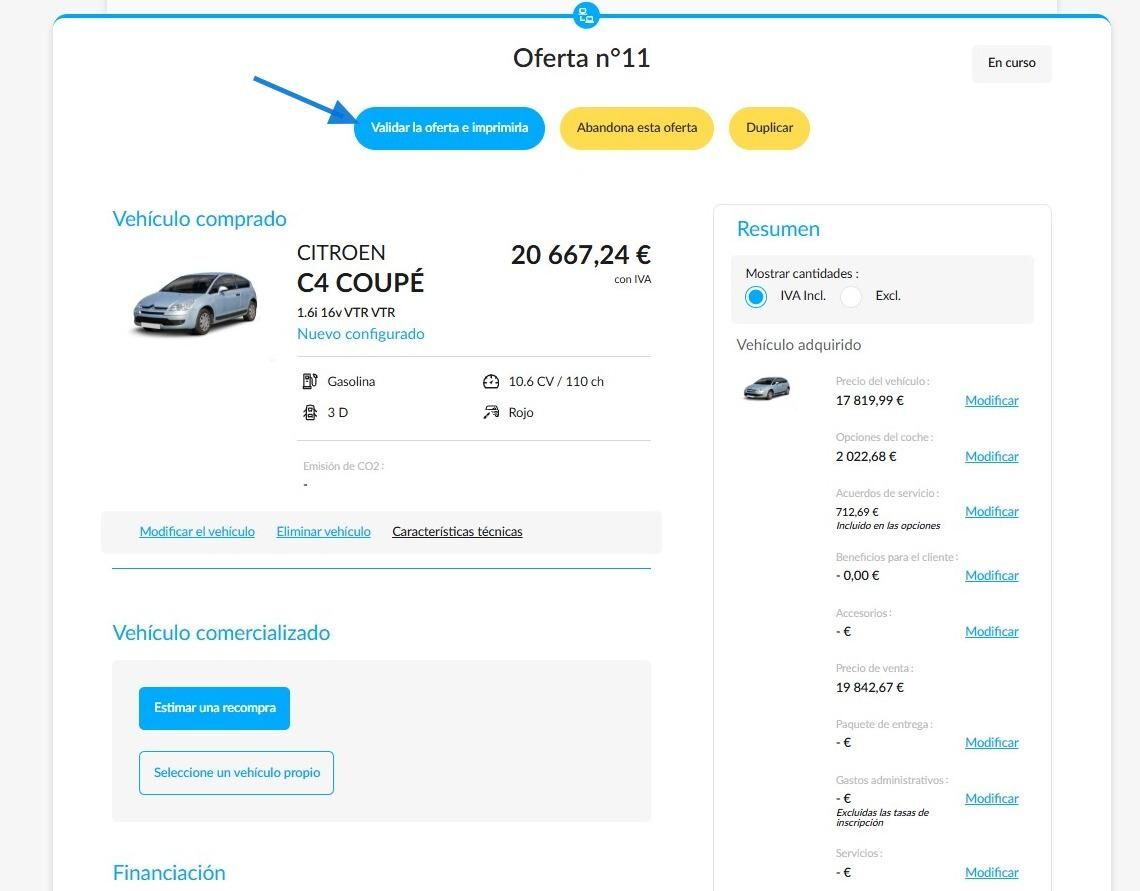Click the Rojo paint color icon
Image resolution: width=1140 pixels, height=891 pixels.
pos(491,412)
